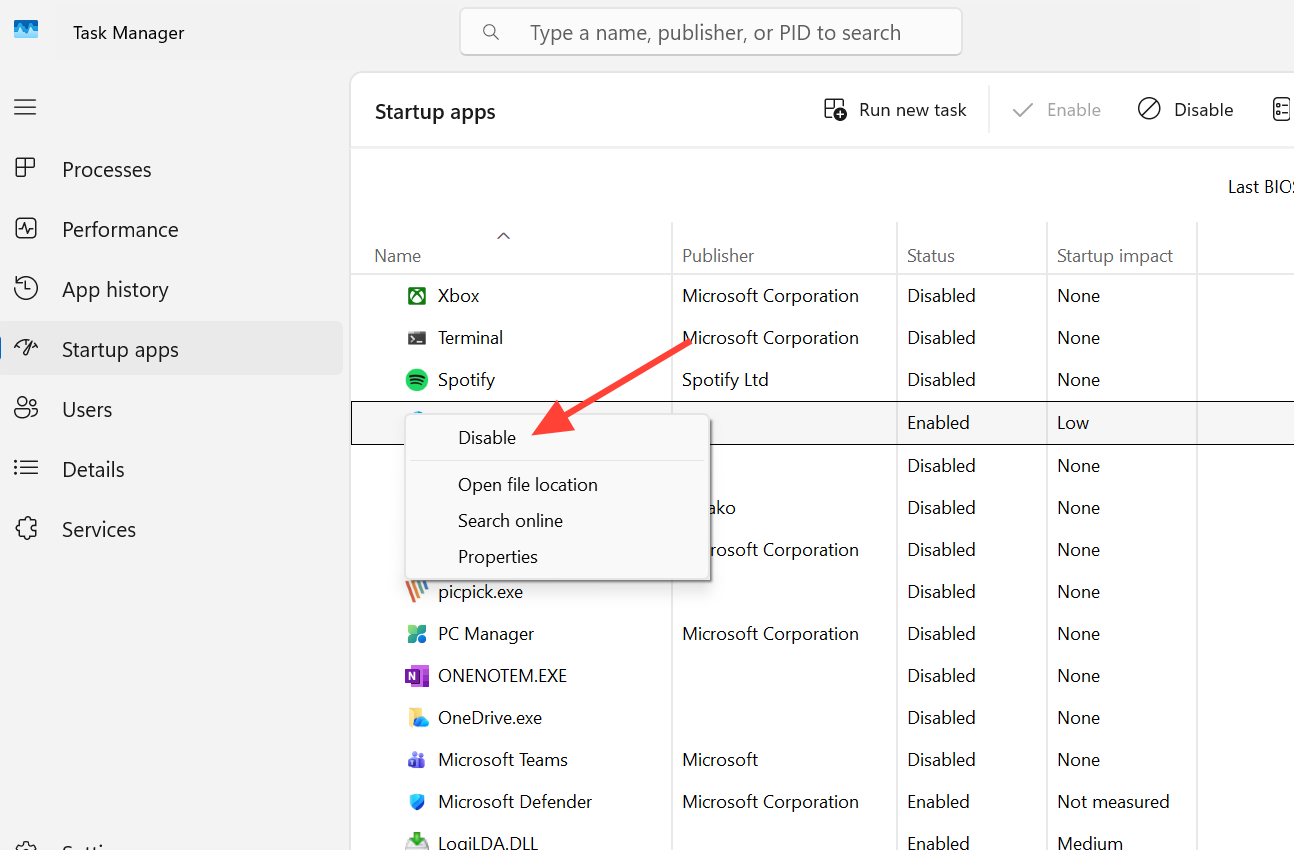
Task: Click the ONENOTEM.EXE OneNote icon
Action: 417,676
